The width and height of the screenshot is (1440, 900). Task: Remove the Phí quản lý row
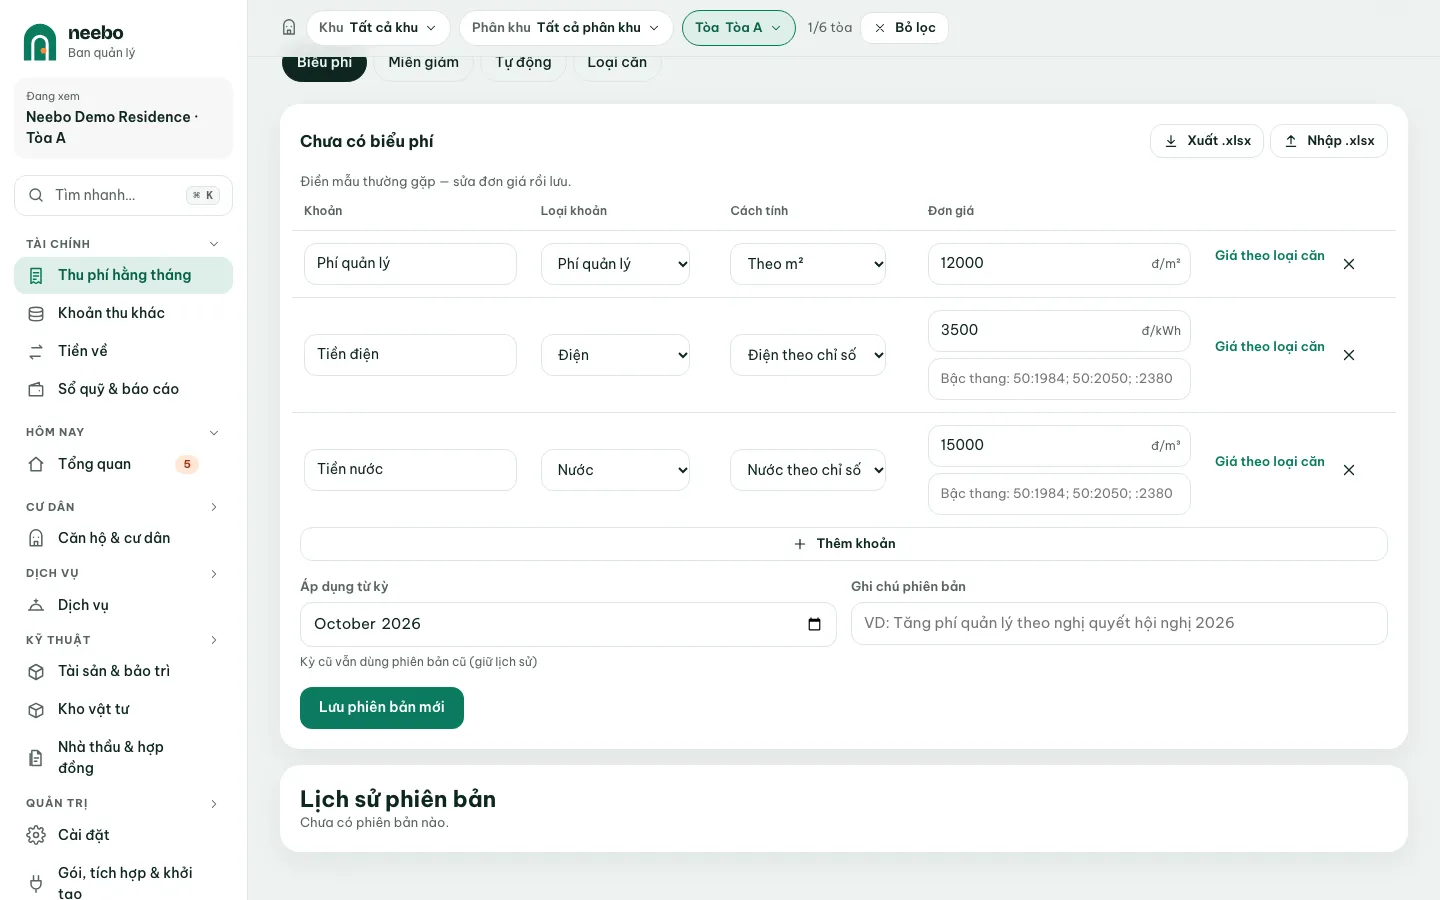point(1349,264)
